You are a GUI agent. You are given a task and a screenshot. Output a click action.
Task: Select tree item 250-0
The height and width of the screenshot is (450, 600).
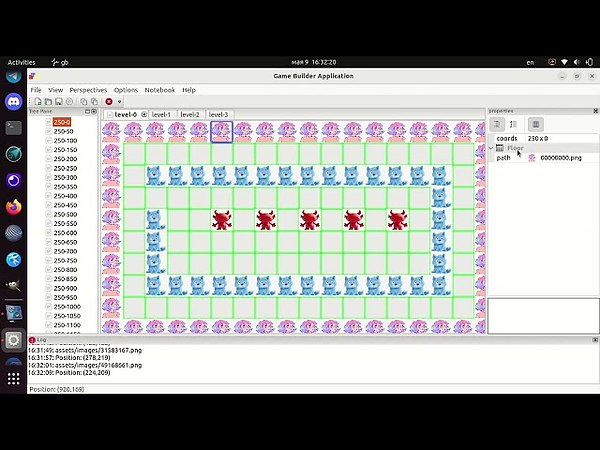click(62, 122)
